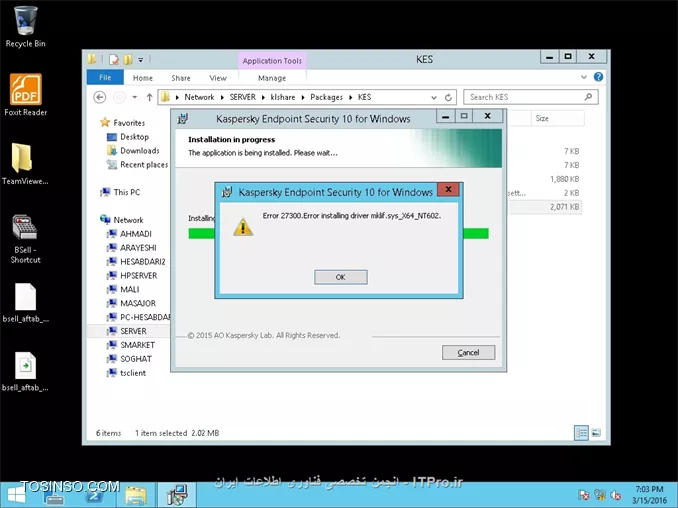Screen dimensions: 678x508
Task: Switch to Details view icon in status bar
Action: (x=582, y=433)
